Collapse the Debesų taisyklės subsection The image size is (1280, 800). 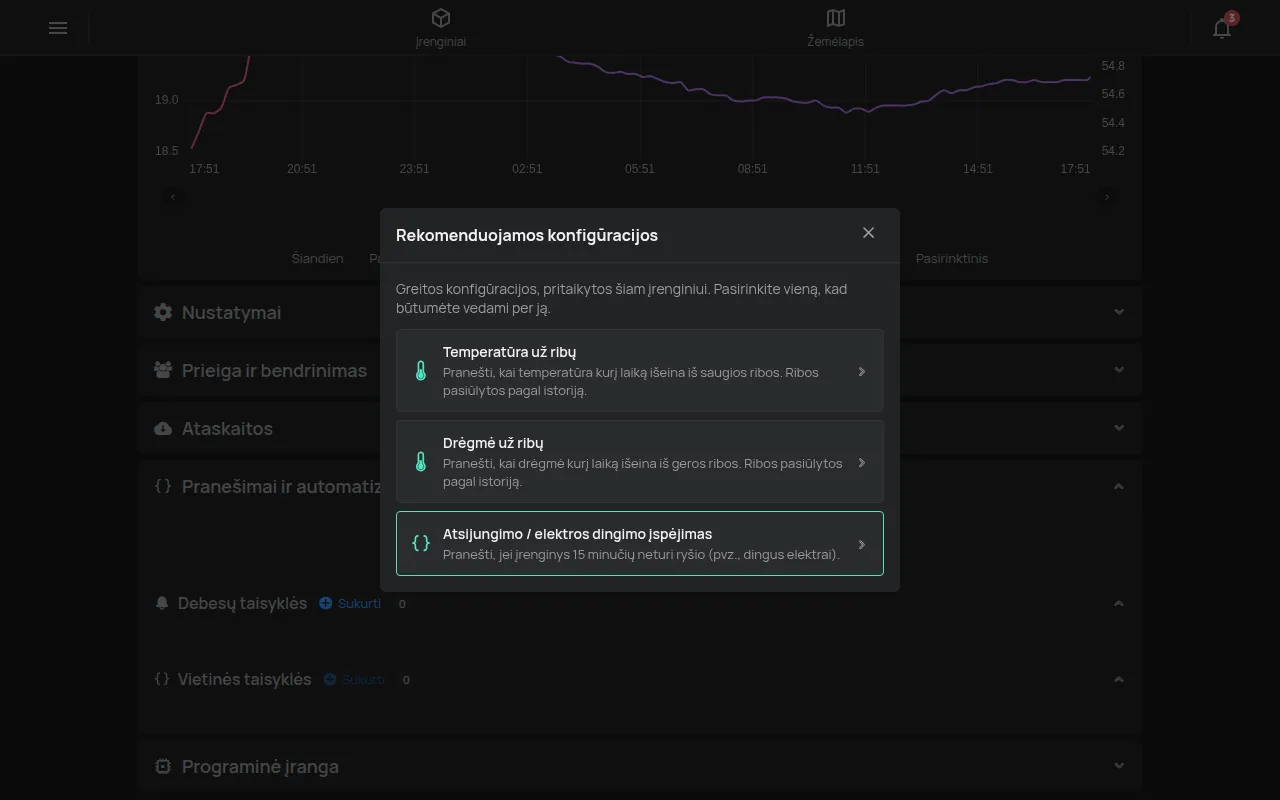[x=1119, y=603]
